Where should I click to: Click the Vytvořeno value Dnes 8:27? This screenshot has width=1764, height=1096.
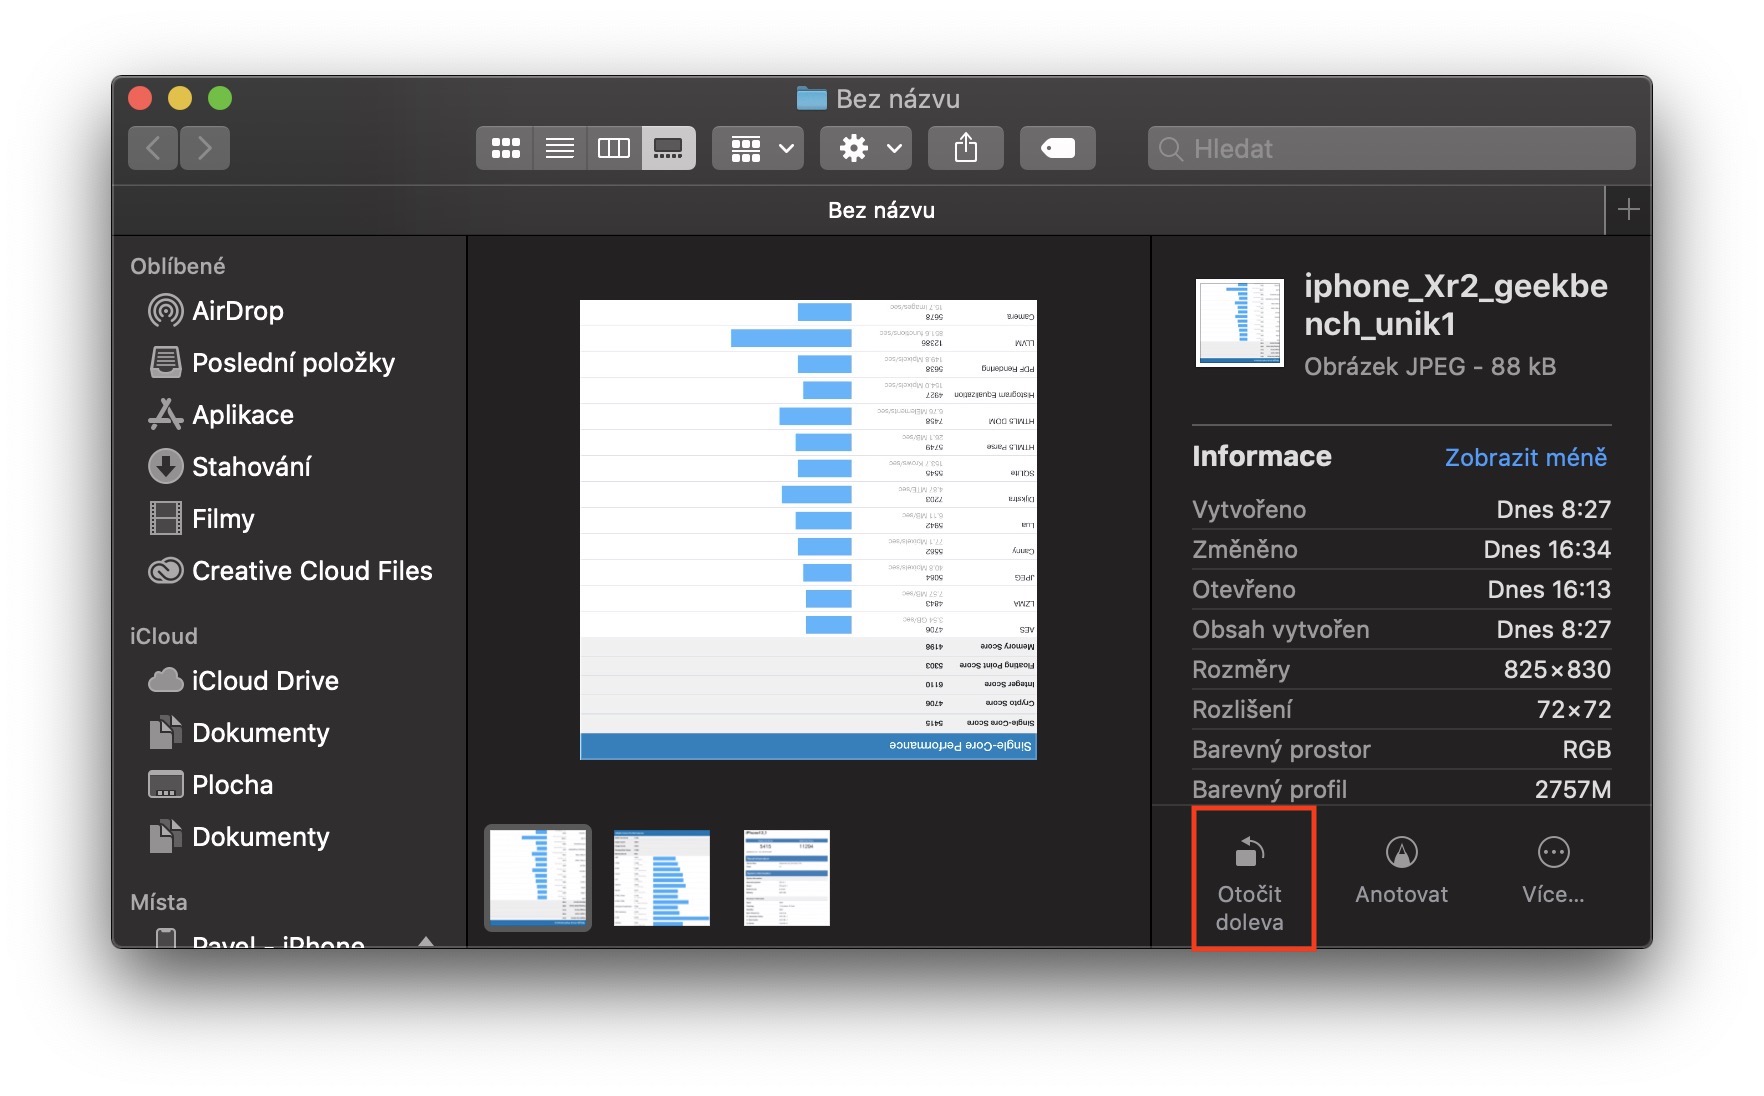1553,510
